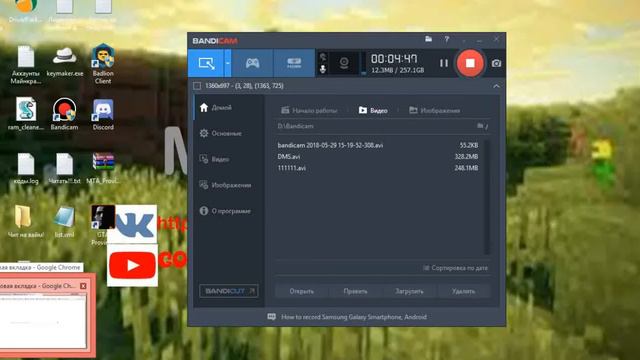The width and height of the screenshot is (640, 360).
Task: Toggle the webcam overlay icon
Action: (344, 63)
